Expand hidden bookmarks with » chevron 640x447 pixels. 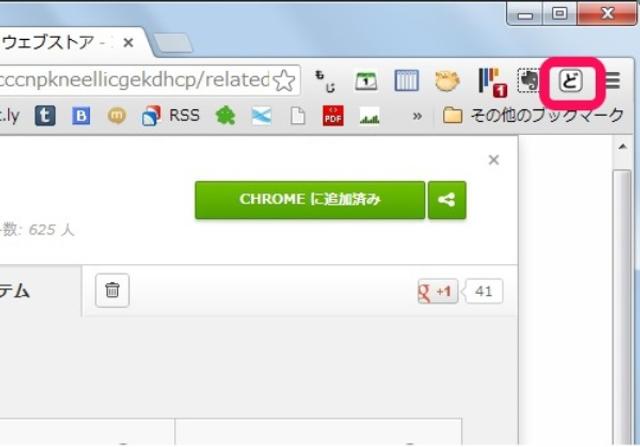coord(417,116)
